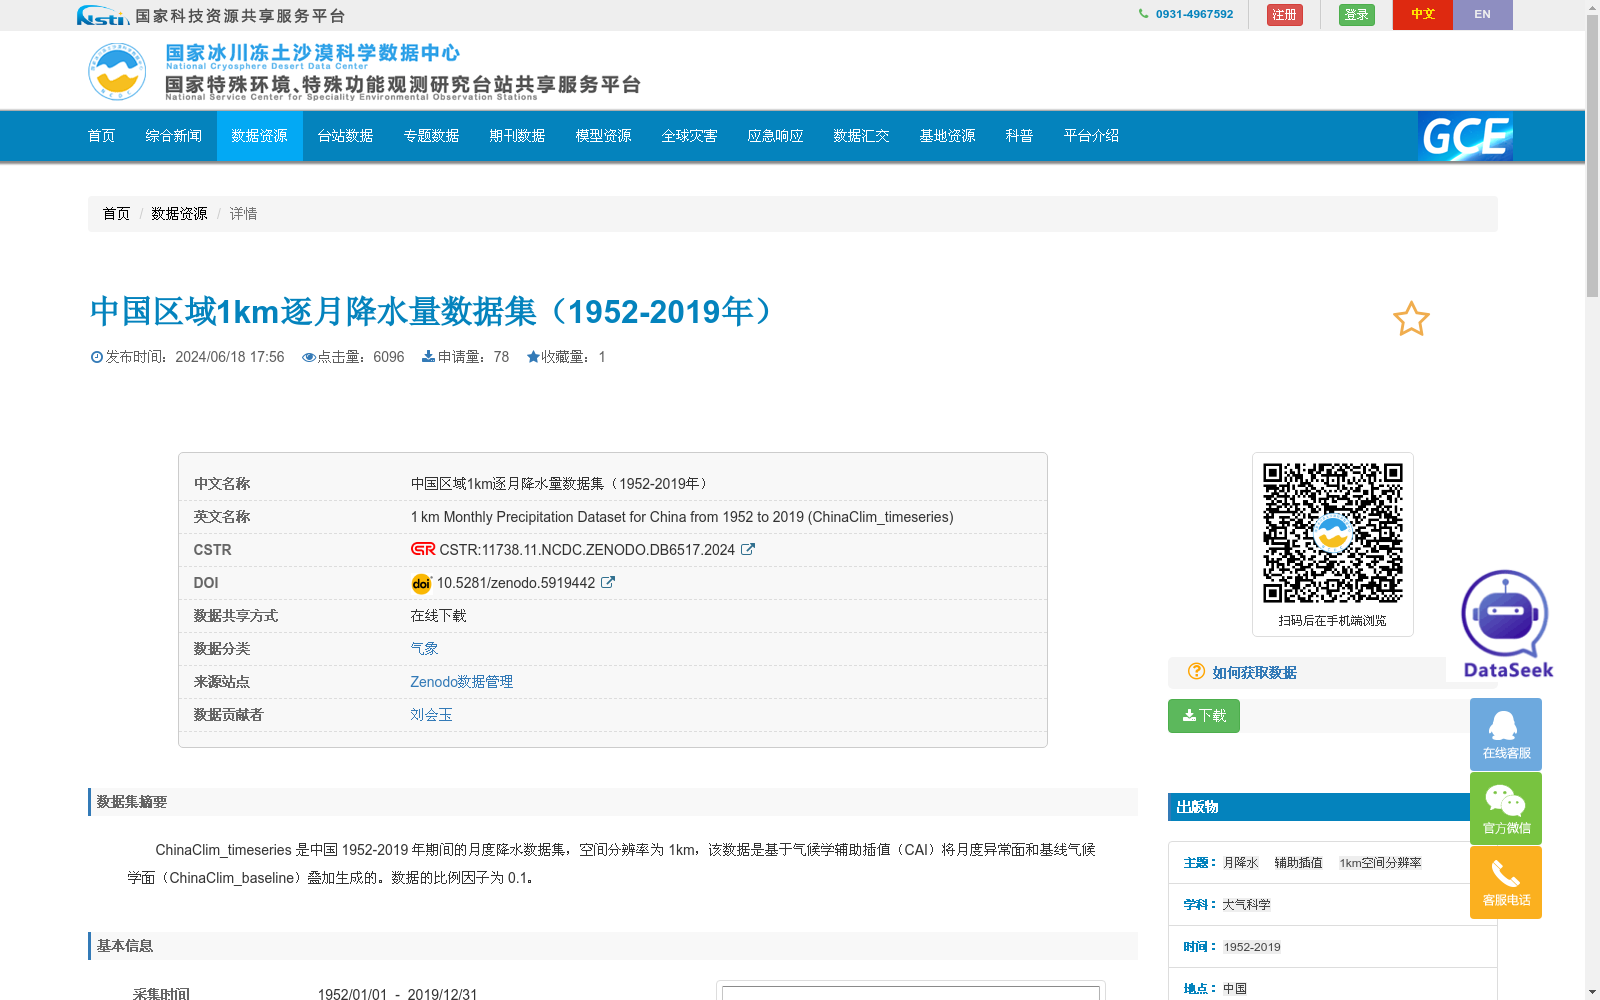Click the green 登录 login button
The width and height of the screenshot is (1600, 1000).
click(x=1357, y=14)
